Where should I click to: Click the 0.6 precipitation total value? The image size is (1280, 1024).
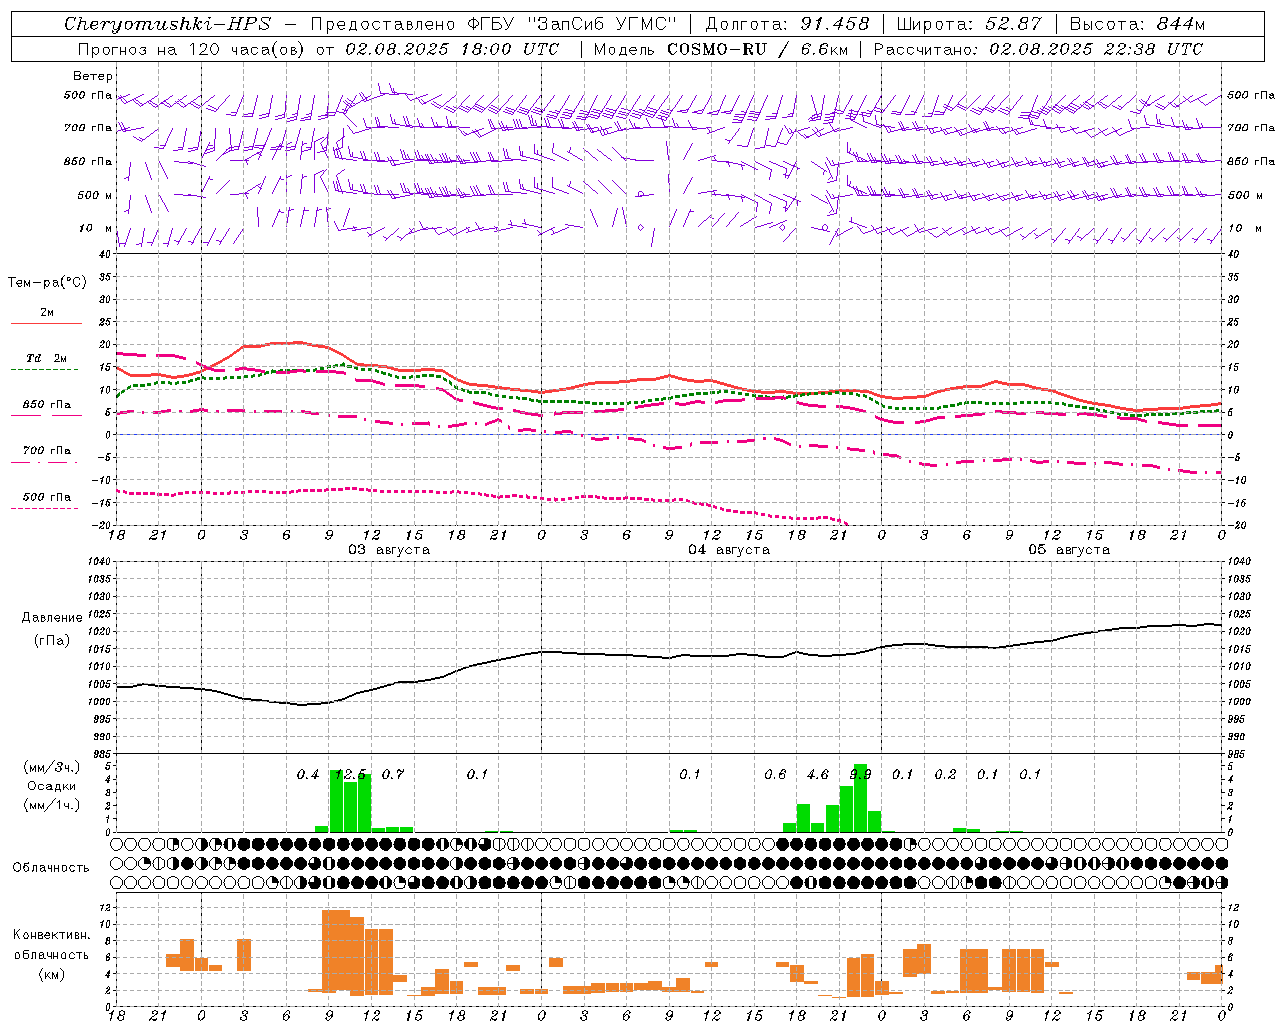pyautogui.click(x=775, y=774)
